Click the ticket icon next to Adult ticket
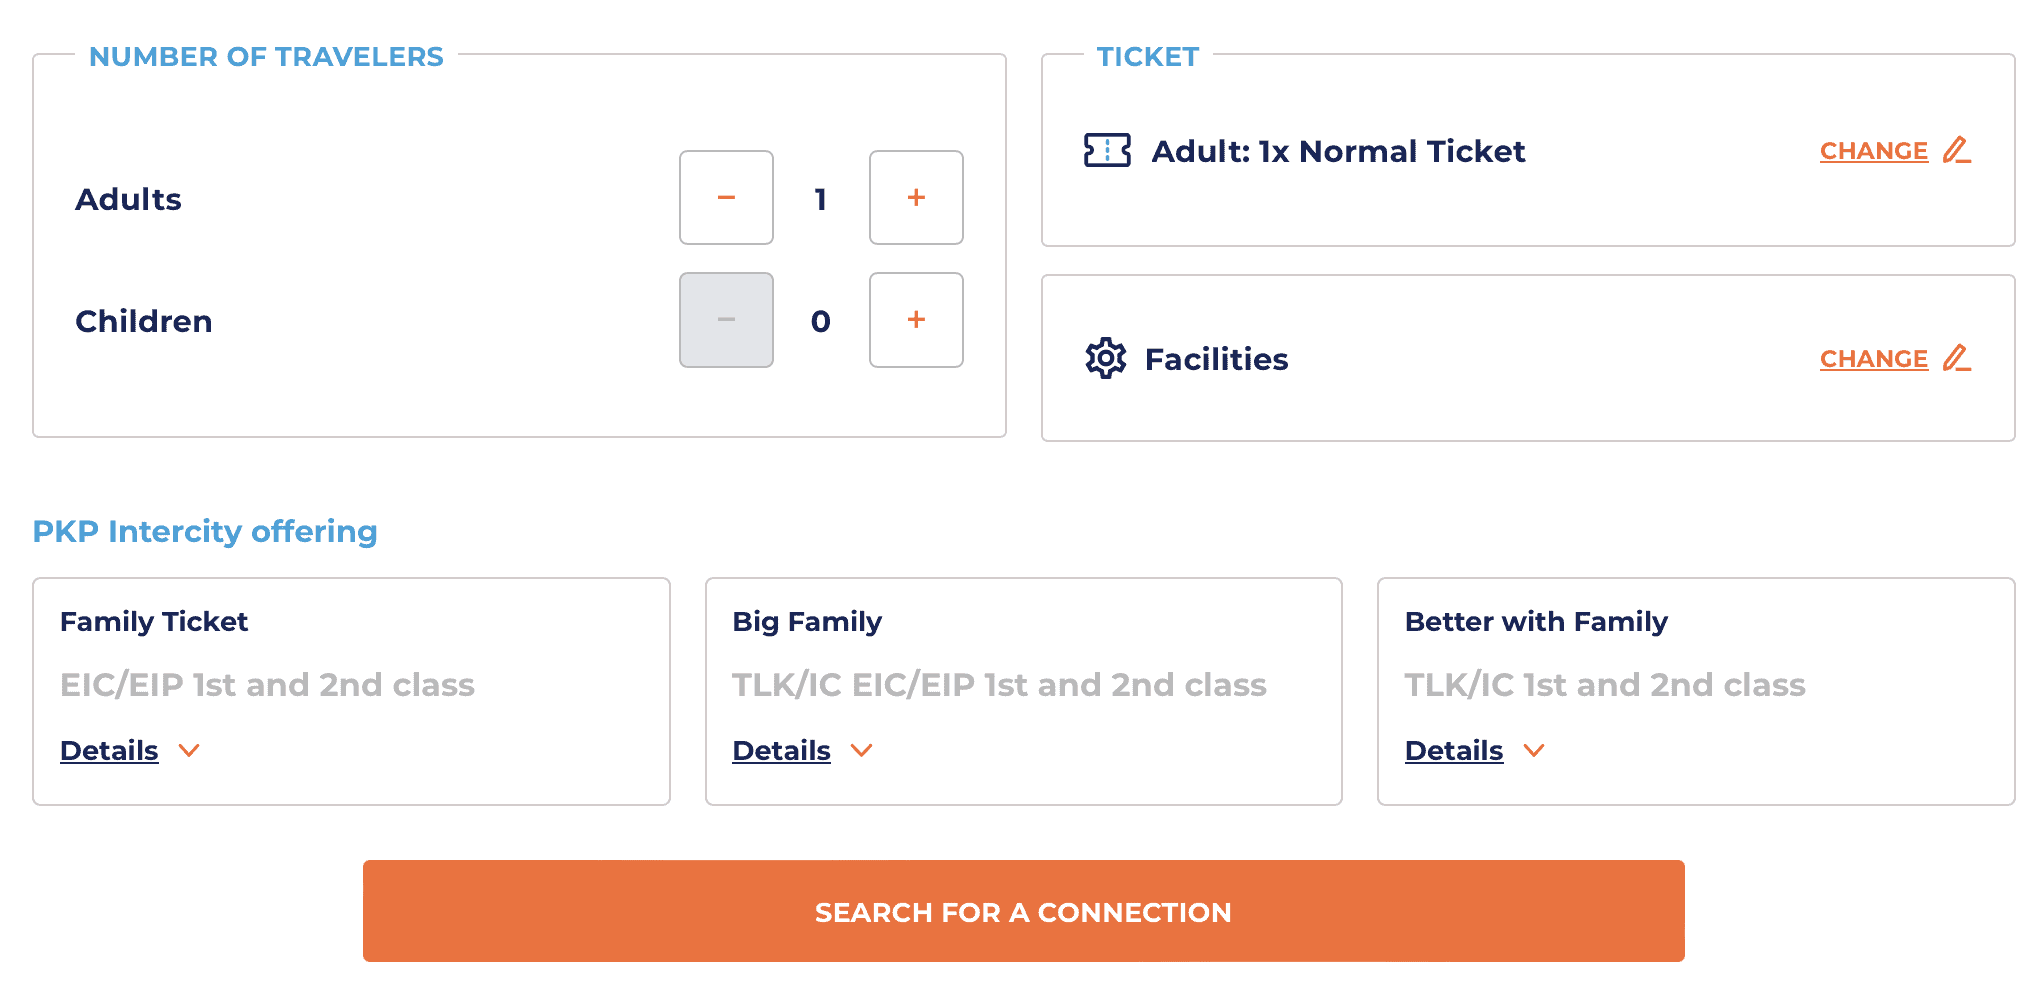The width and height of the screenshot is (2038, 994). [1106, 151]
